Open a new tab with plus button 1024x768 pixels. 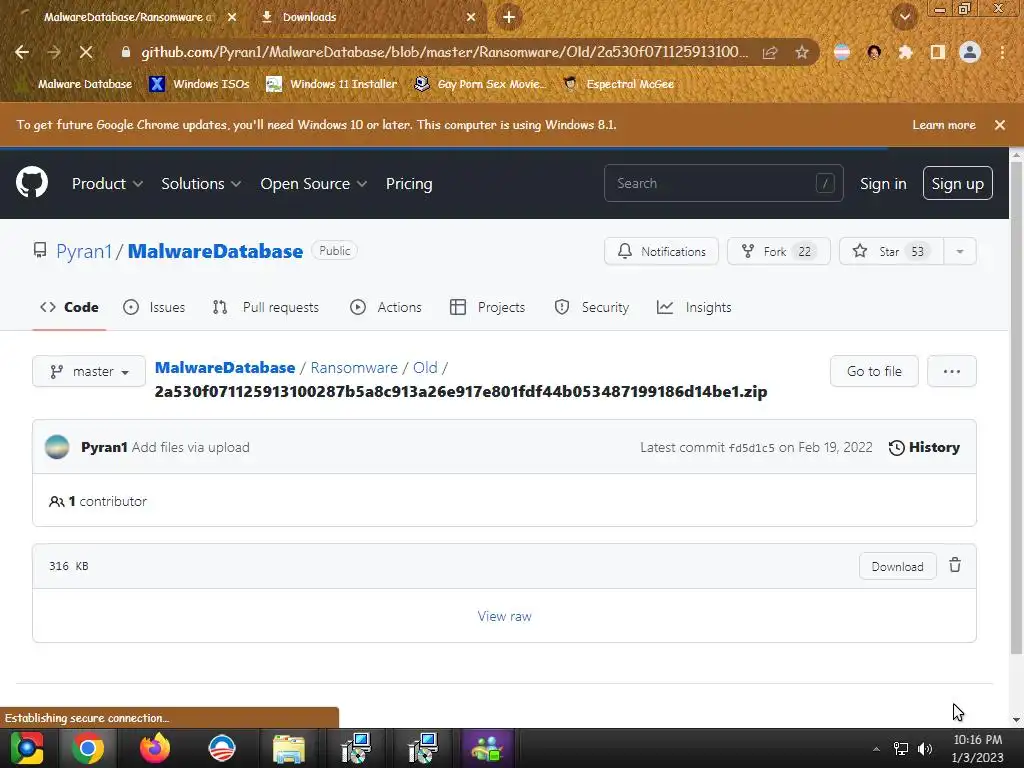pos(509,17)
